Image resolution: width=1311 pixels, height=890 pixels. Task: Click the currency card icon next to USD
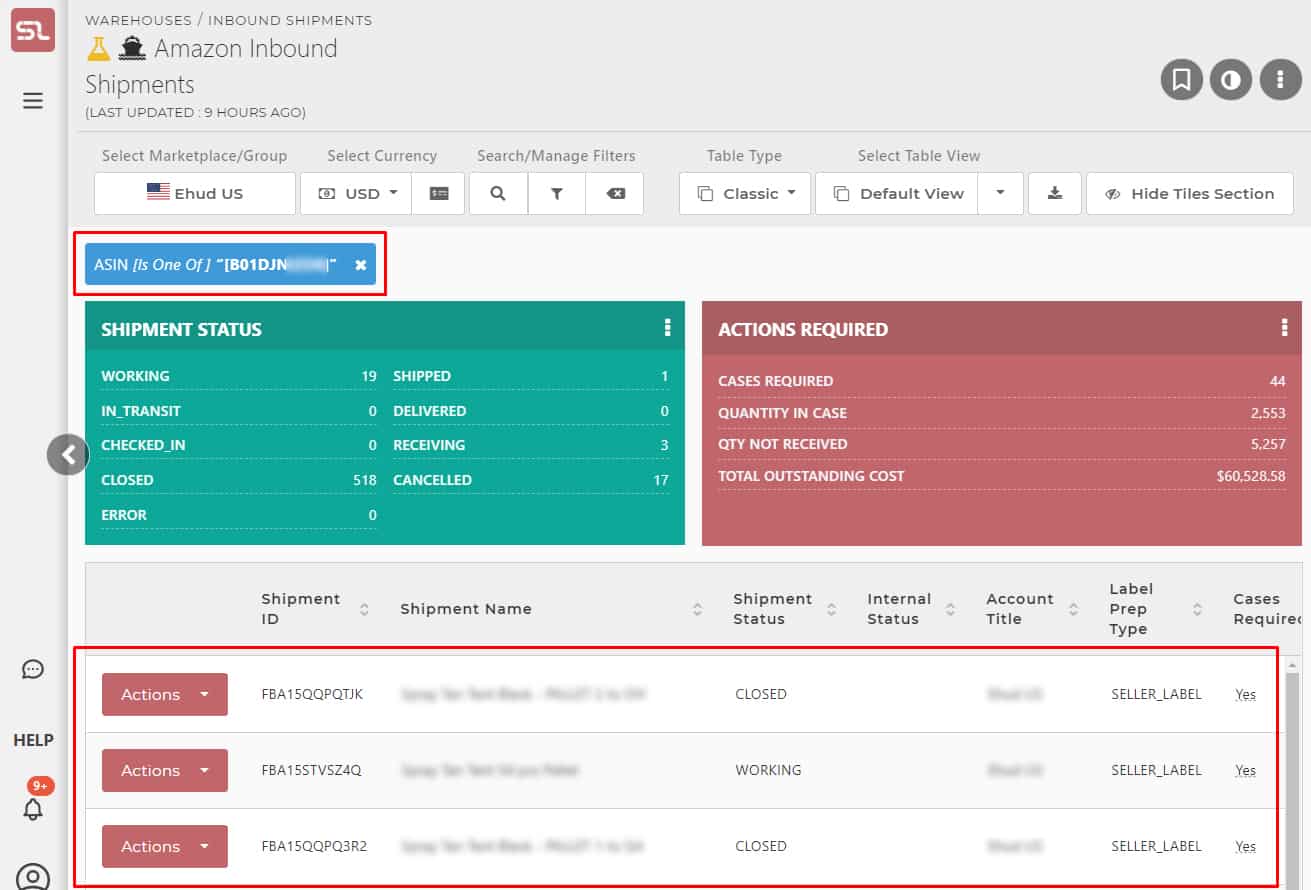click(439, 194)
